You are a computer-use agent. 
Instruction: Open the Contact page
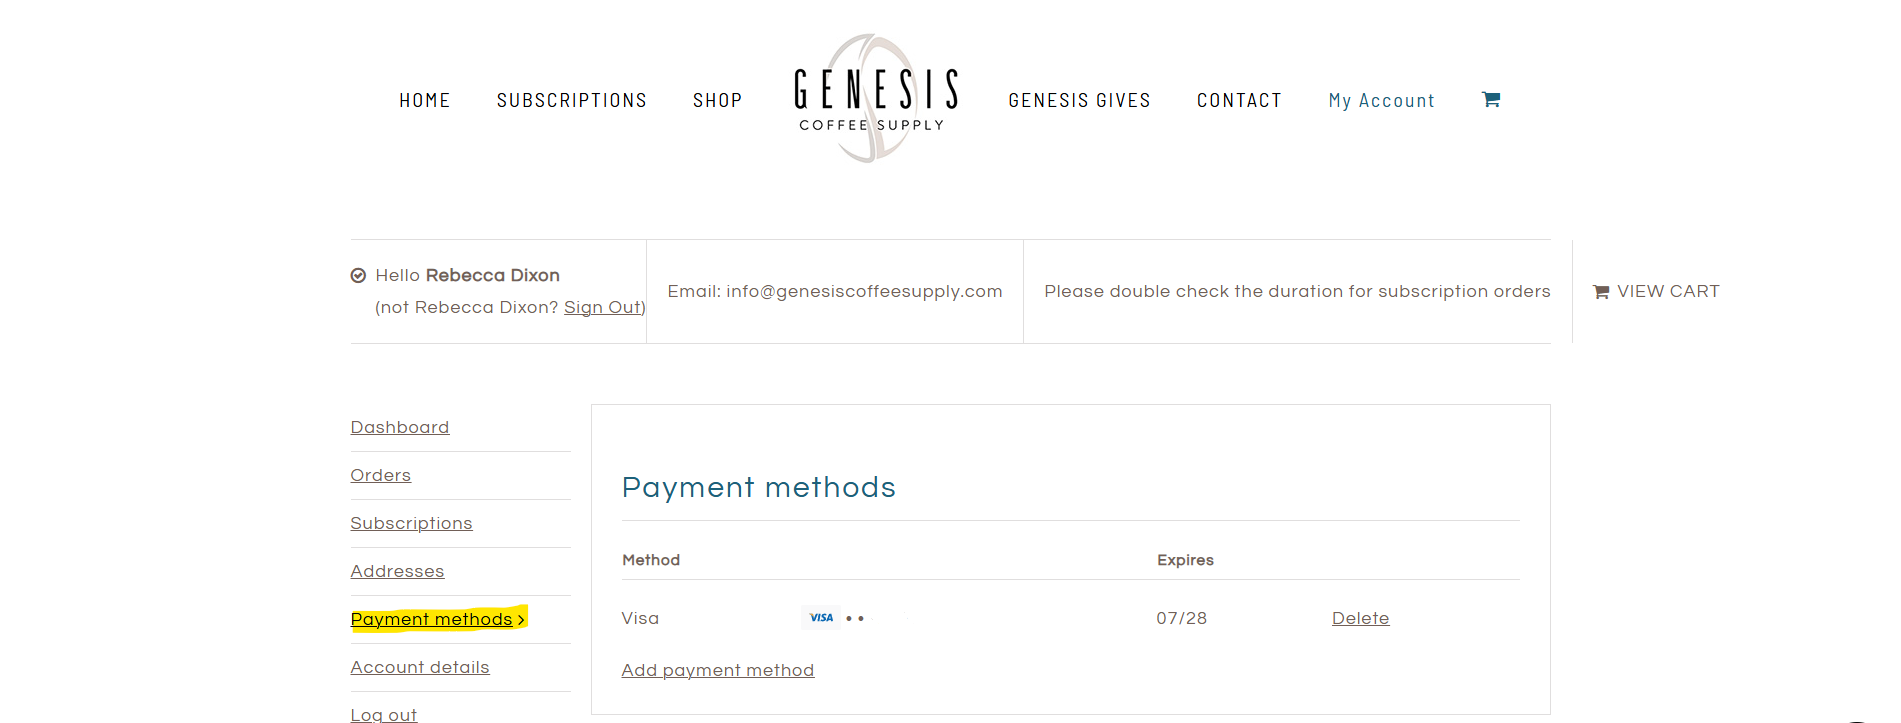[x=1239, y=101]
